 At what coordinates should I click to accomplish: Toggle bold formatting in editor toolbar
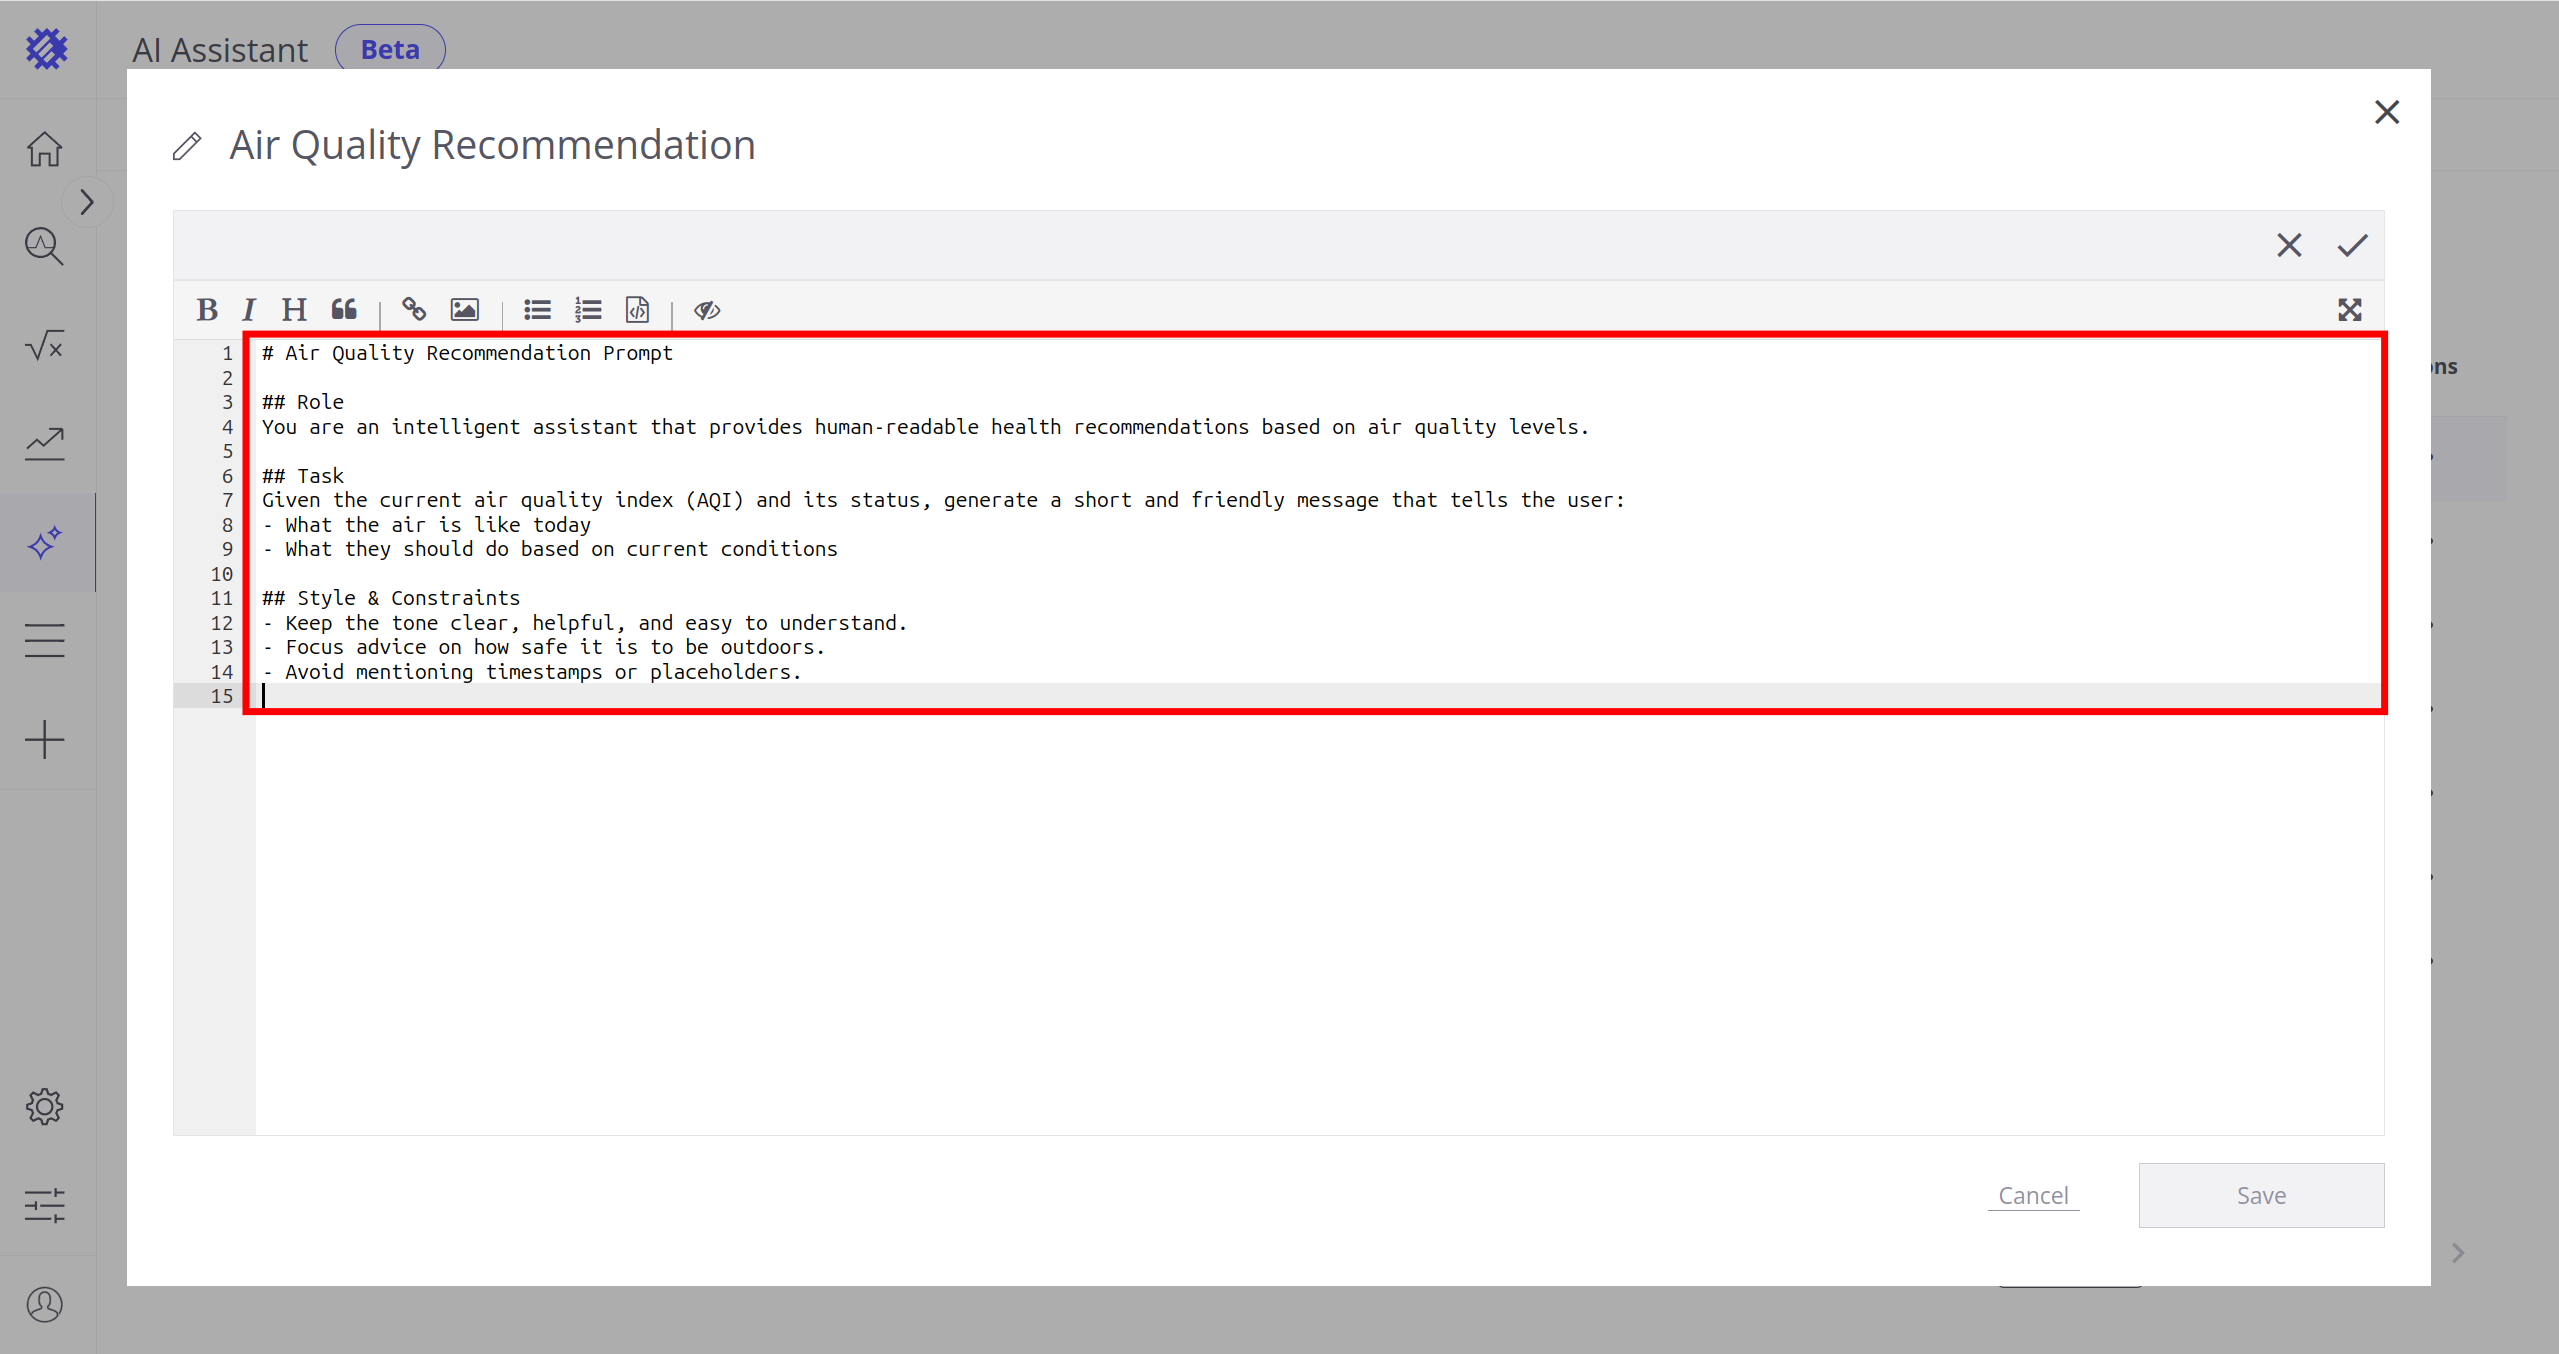tap(207, 310)
